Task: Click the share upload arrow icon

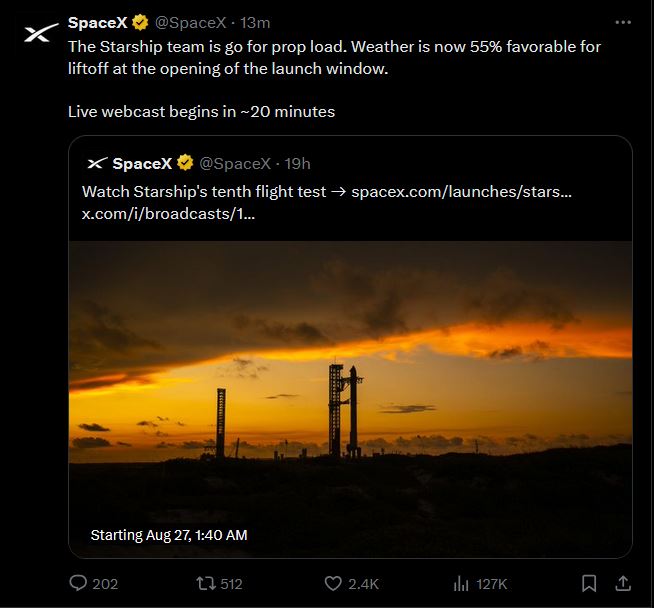Action: coord(622,583)
